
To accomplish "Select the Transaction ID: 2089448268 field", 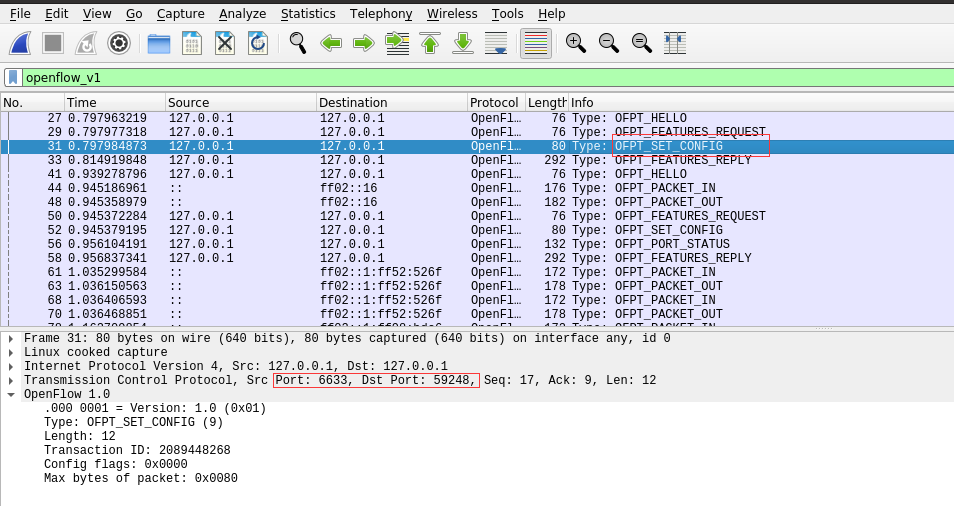I will 137,450.
